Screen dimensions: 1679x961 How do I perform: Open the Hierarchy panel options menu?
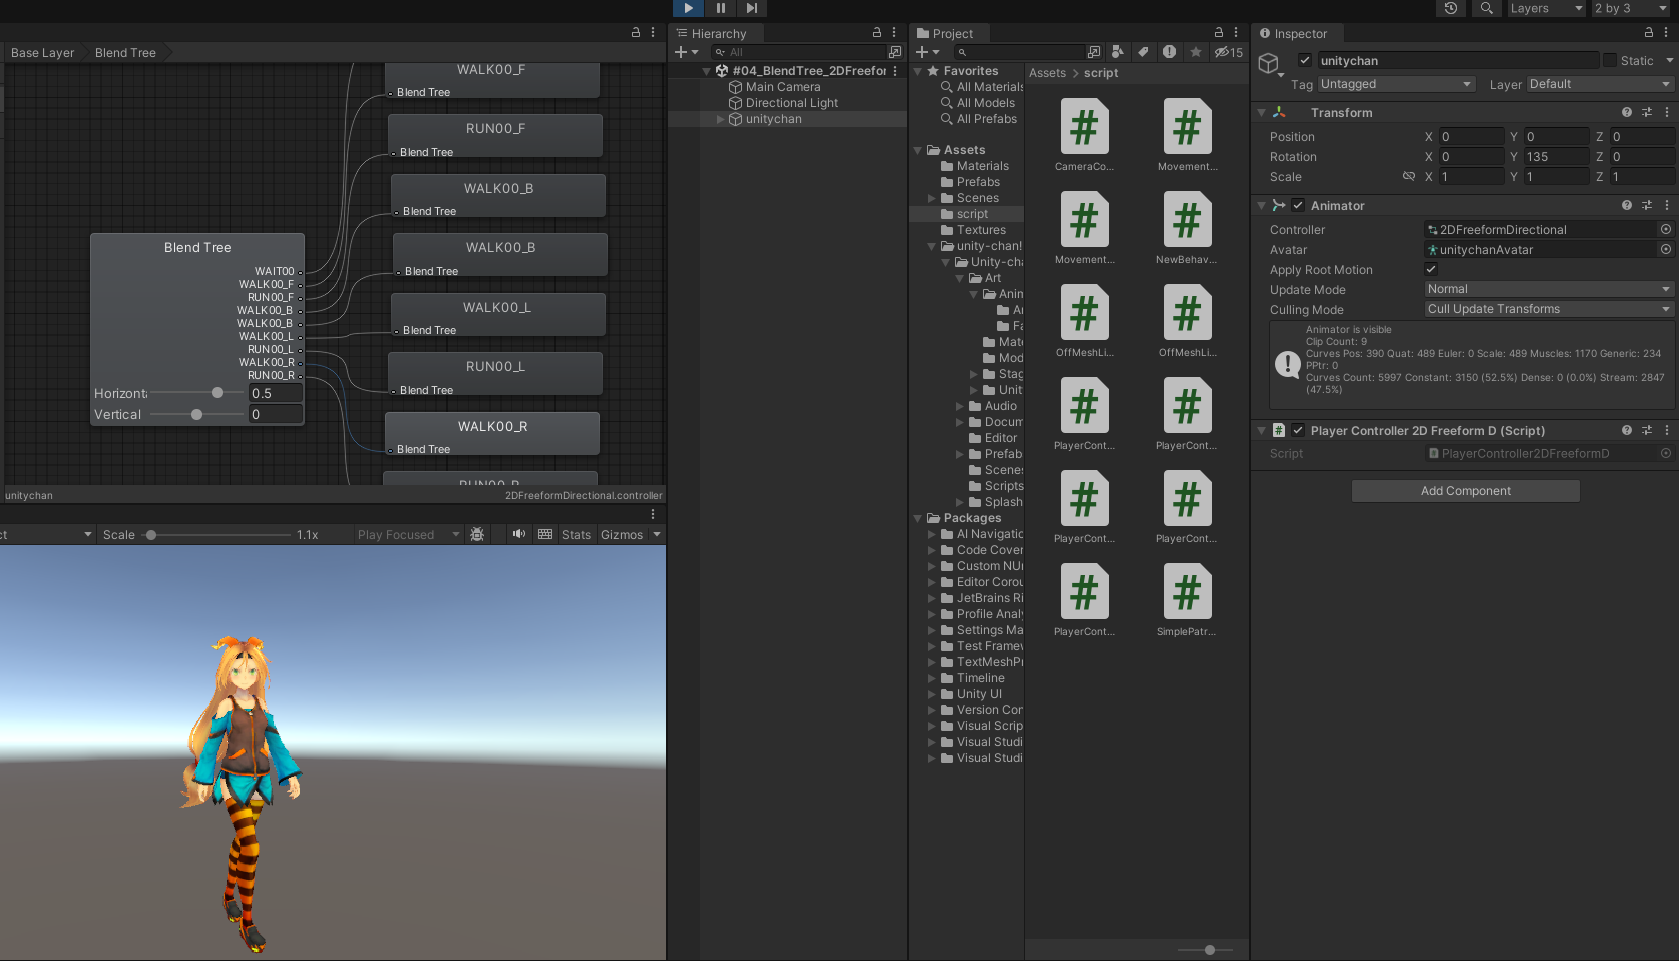[894, 32]
